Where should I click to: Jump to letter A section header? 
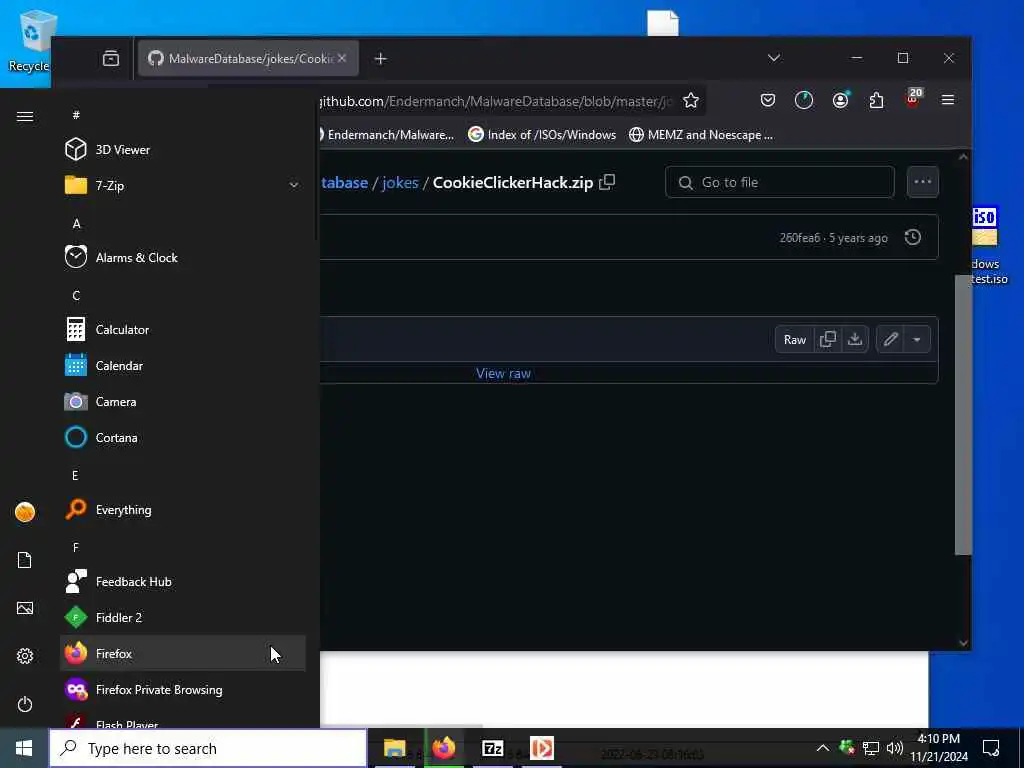(76, 223)
